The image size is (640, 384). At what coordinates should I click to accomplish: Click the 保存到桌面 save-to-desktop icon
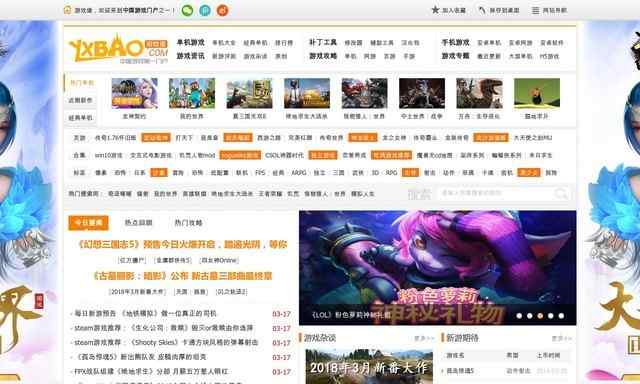click(x=482, y=10)
